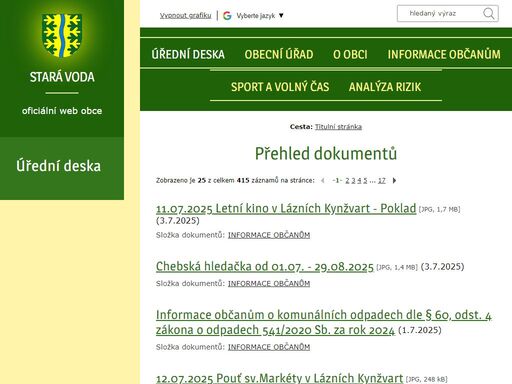Click INFORMACE OBČANŮM folder under komunálních odpadech
This screenshot has height=384, width=512.
269,347
